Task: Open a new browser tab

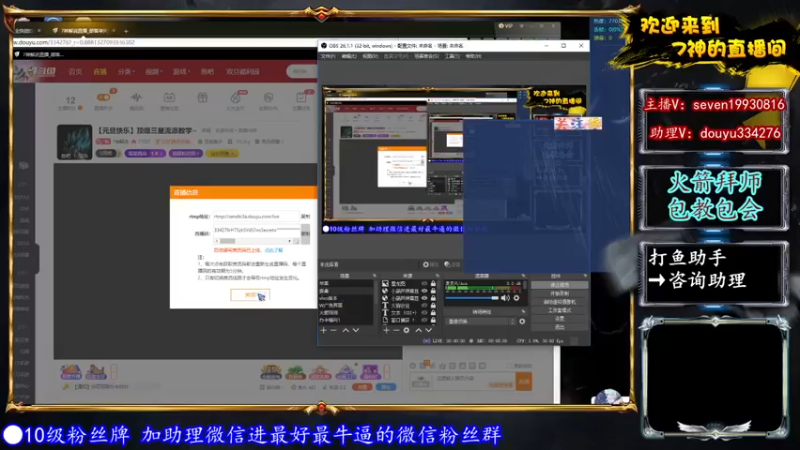Action: click(126, 31)
